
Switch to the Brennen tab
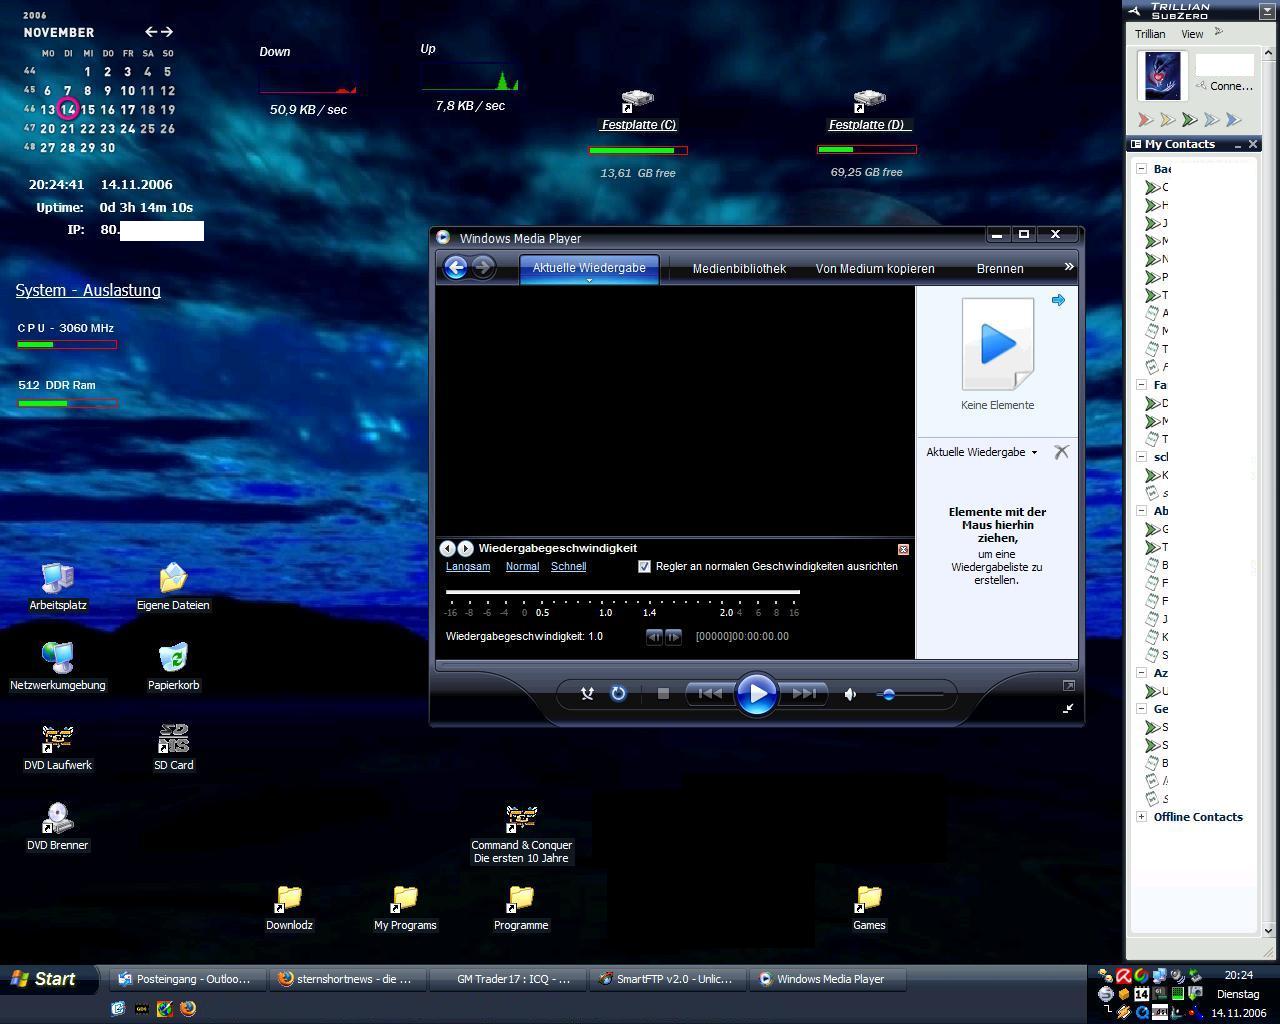pyautogui.click(x=1000, y=269)
